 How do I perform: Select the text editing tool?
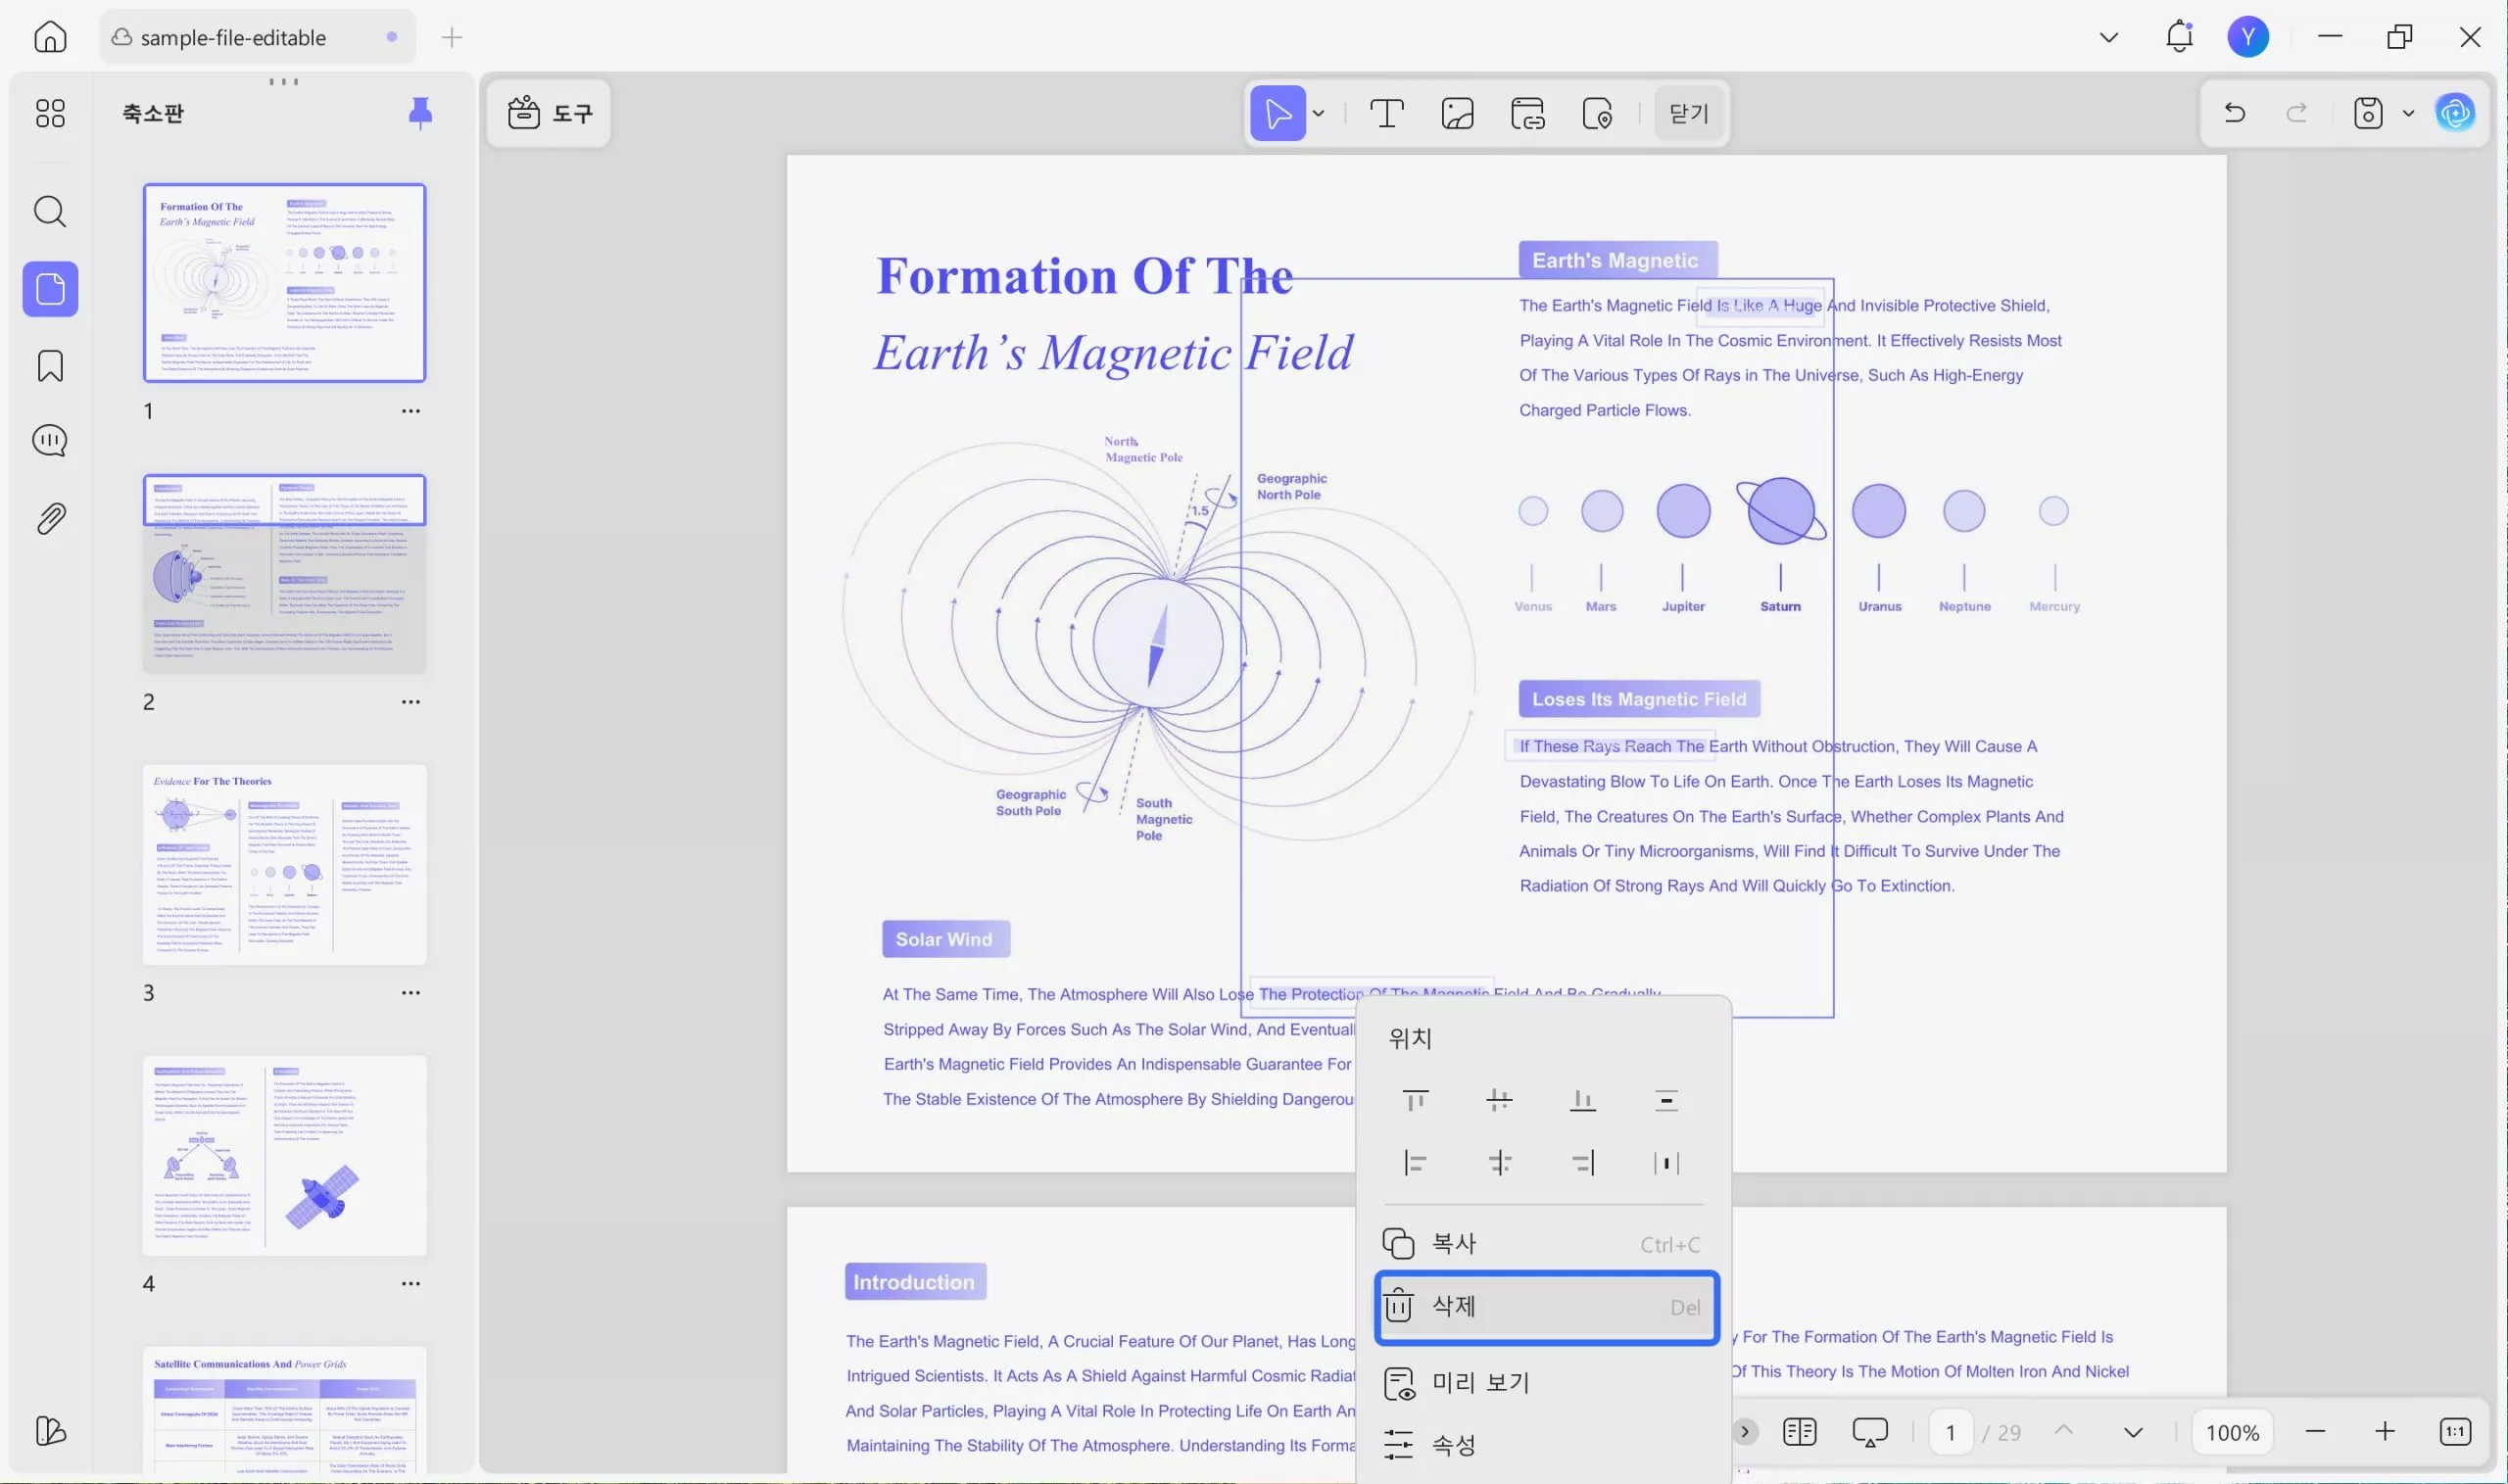point(1386,113)
